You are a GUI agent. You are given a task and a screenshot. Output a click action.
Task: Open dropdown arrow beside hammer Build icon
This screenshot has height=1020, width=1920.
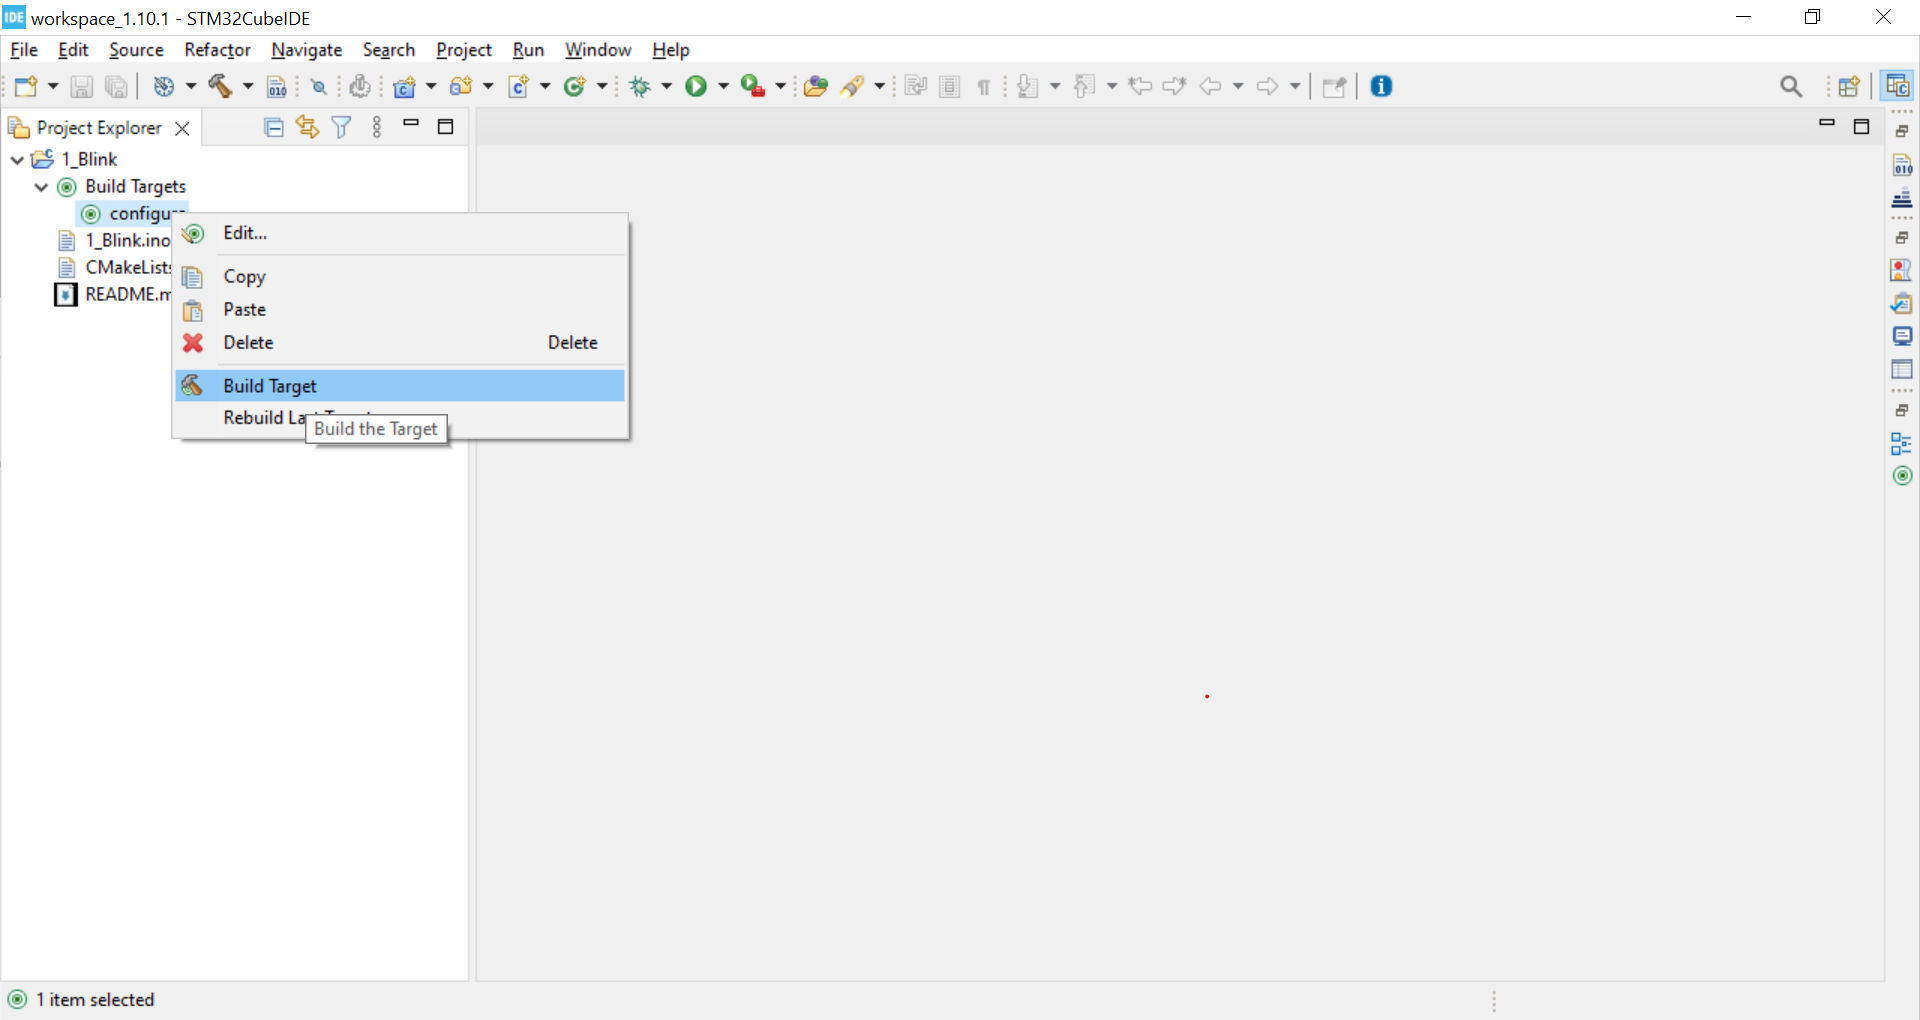point(247,87)
